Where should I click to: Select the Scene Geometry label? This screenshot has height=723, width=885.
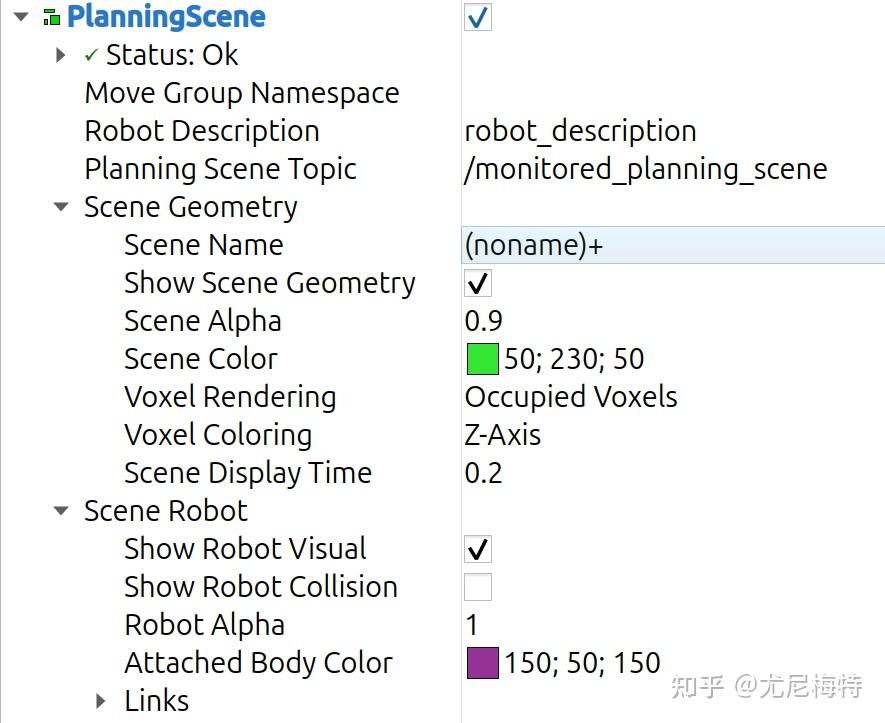[x=191, y=207]
